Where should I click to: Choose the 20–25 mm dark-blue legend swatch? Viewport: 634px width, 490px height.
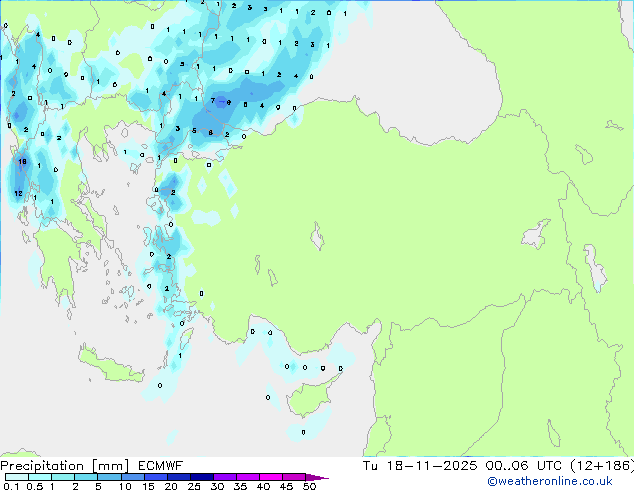pos(179,477)
